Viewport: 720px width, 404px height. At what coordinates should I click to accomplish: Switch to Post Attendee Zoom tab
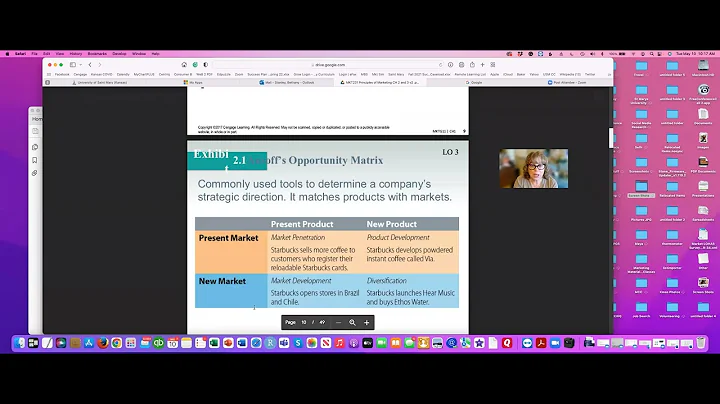click(567, 83)
